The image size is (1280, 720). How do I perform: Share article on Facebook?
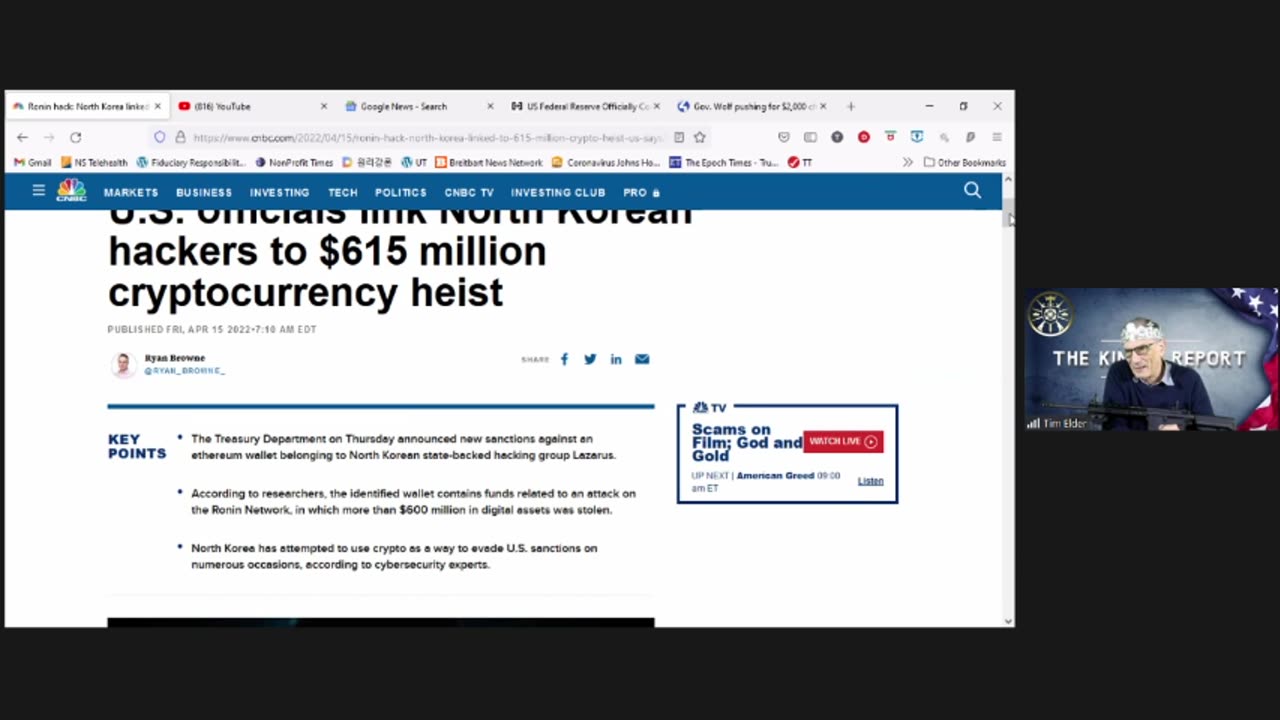click(x=564, y=359)
